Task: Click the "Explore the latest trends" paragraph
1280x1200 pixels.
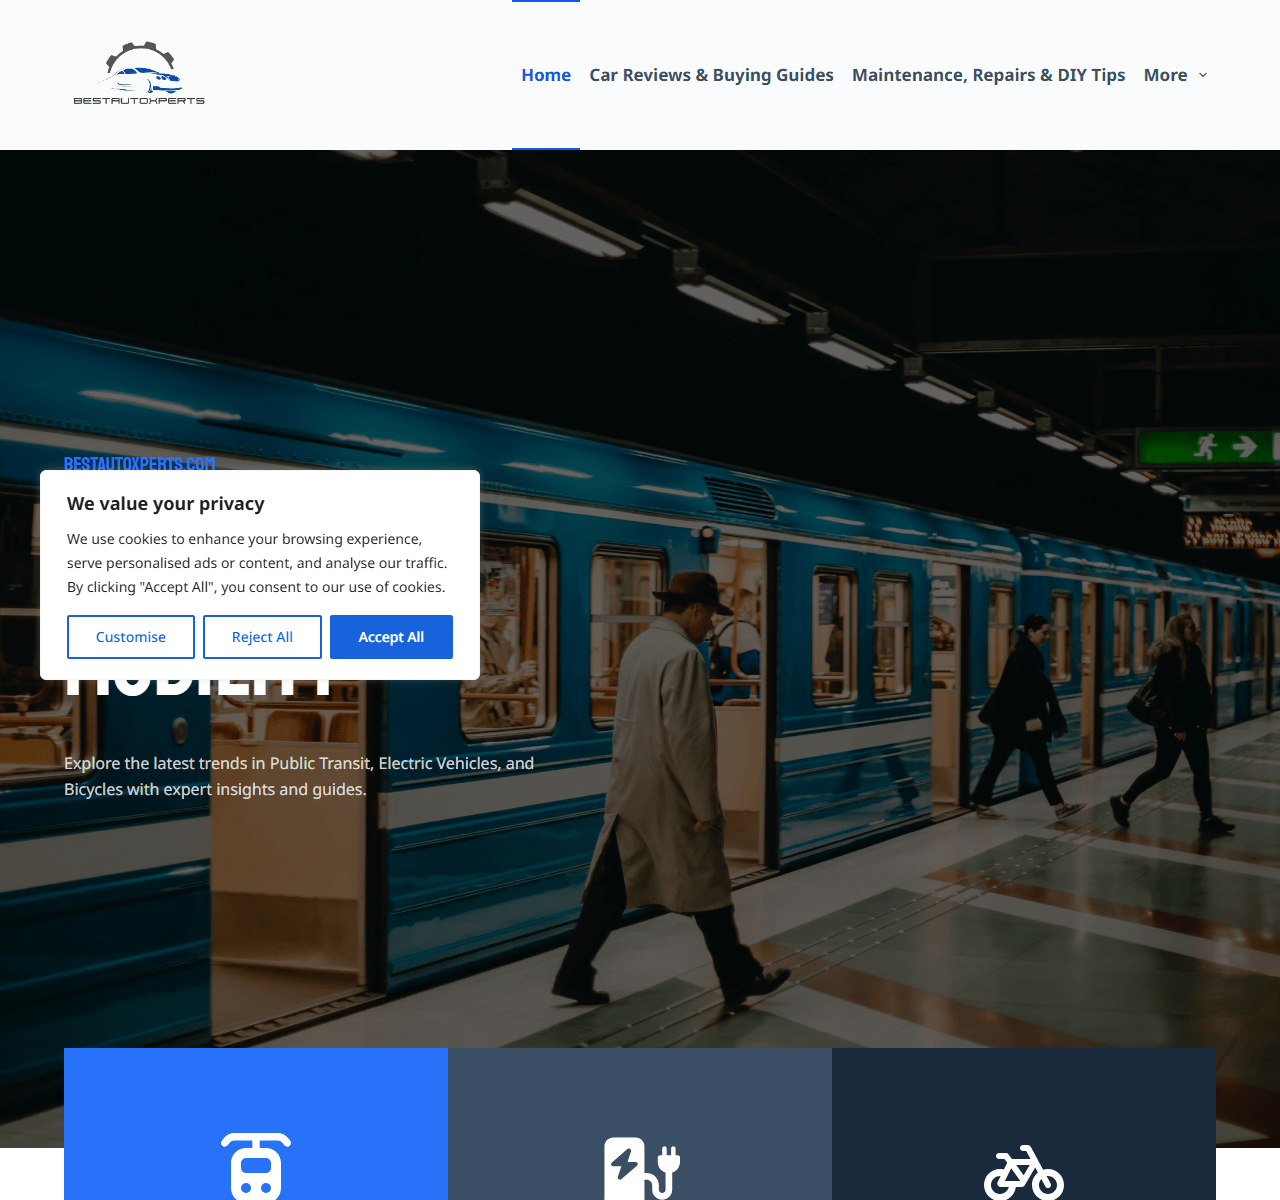Action: [299, 776]
